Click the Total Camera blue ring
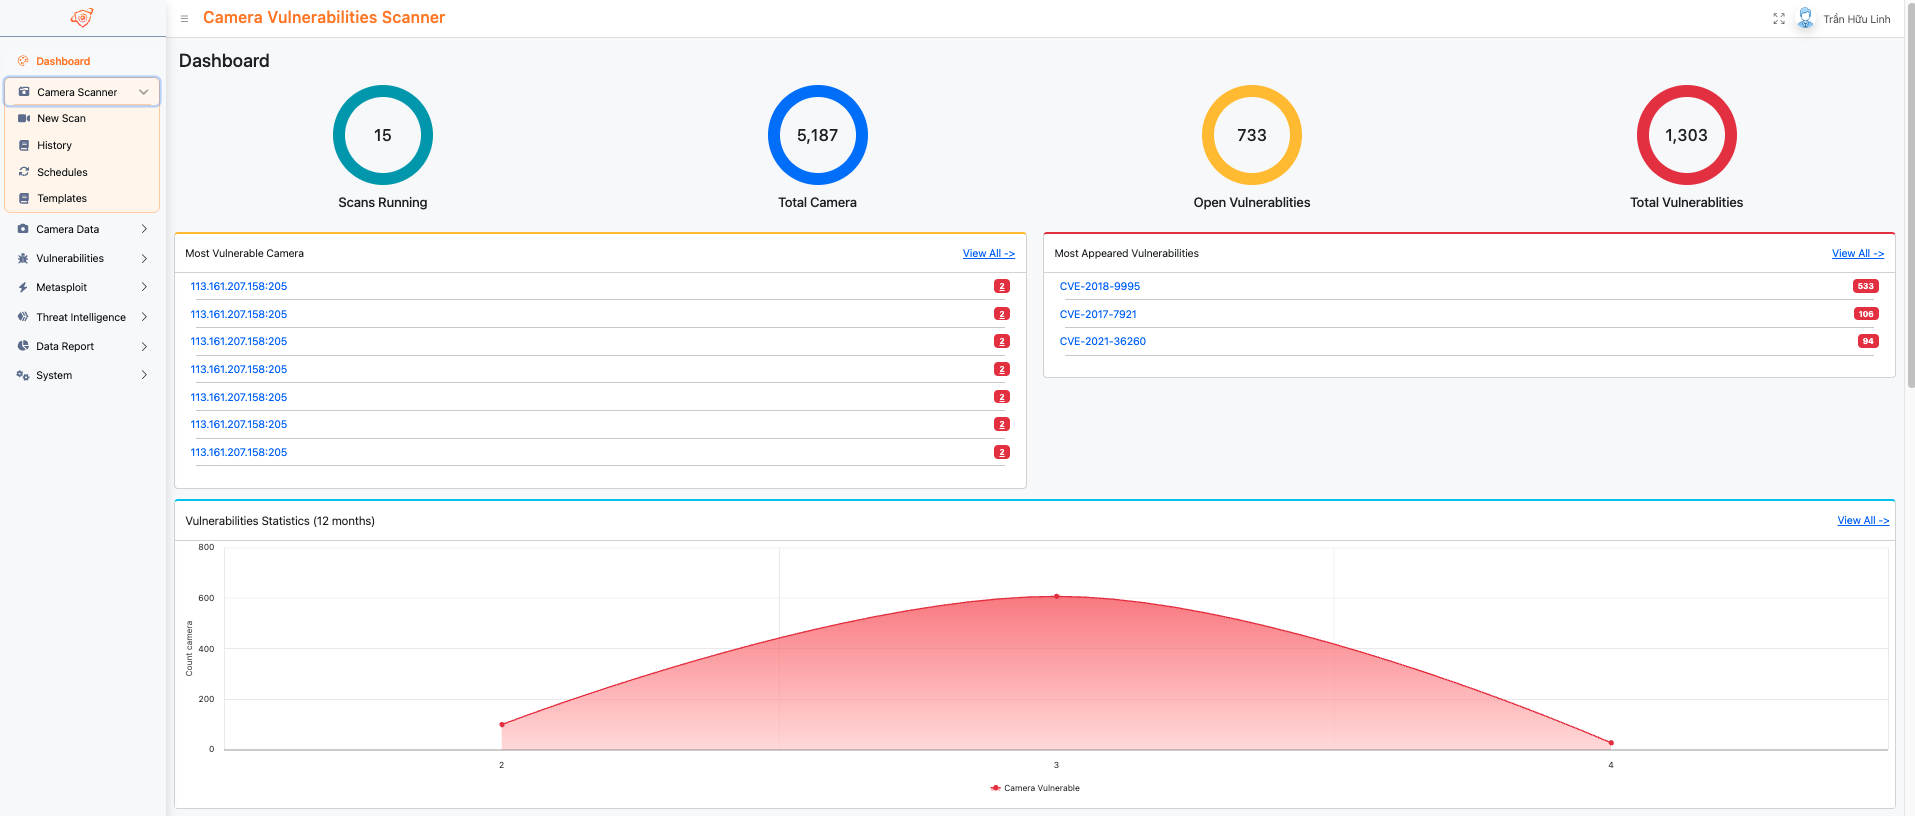Viewport: 1915px width, 816px height. click(817, 135)
